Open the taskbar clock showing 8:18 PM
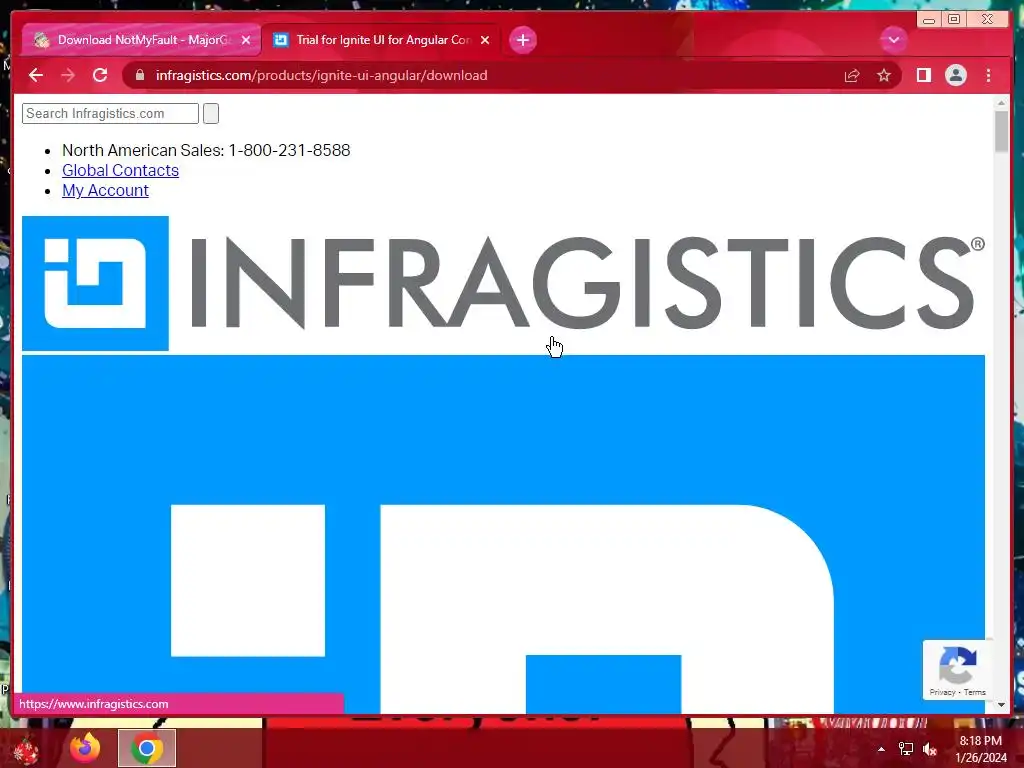 tap(981, 749)
